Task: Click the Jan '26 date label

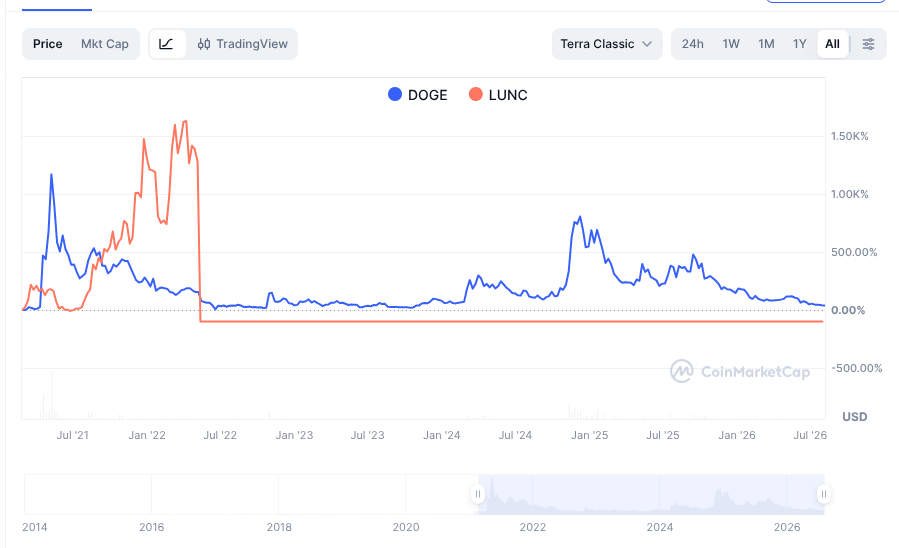Action: [737, 435]
